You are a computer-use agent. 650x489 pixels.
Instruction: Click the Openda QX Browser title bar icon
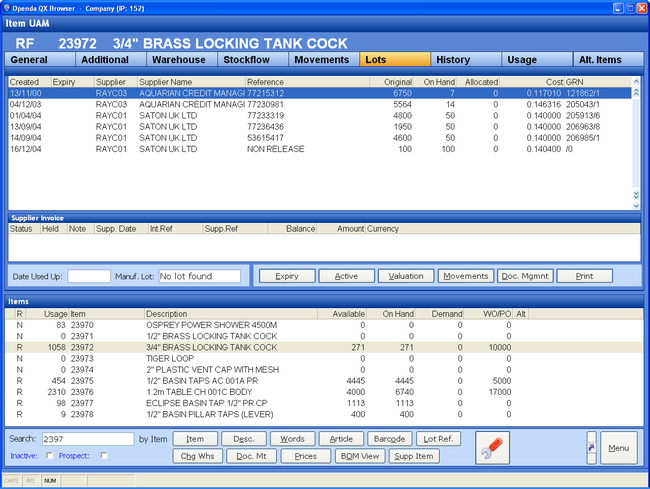[x=7, y=8]
